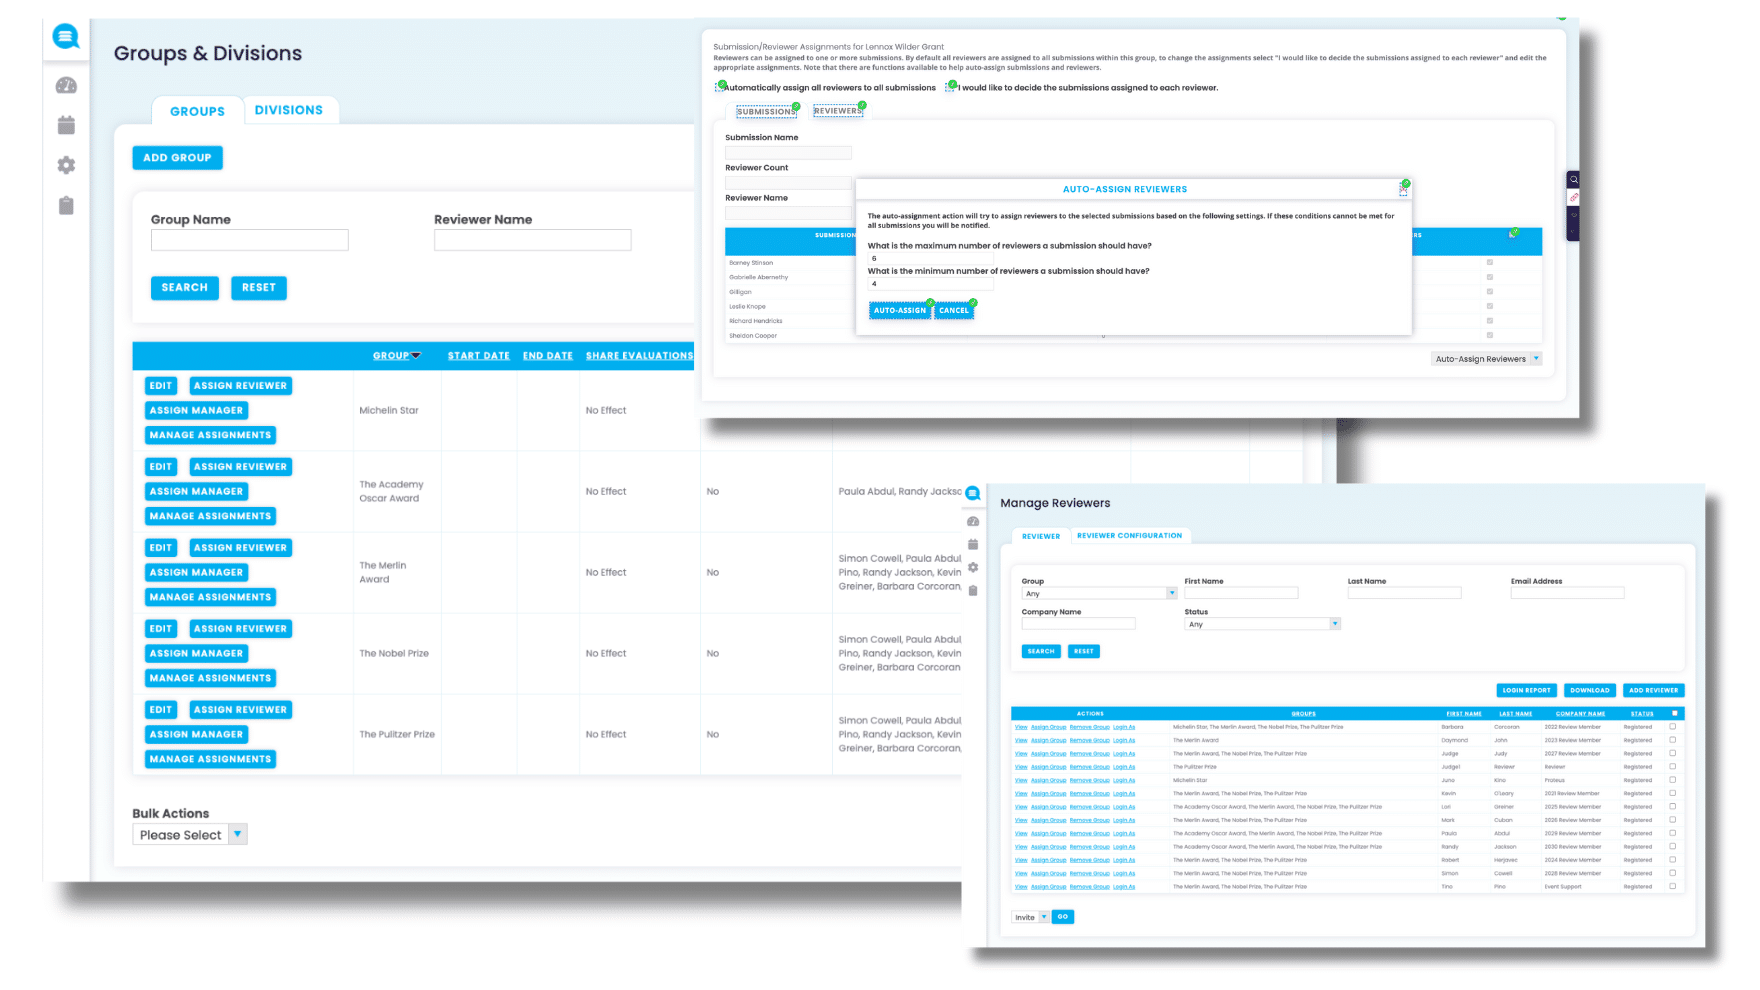Click the ADD GROUP button
Image resolution: width=1760 pixels, height=990 pixels.
[177, 158]
